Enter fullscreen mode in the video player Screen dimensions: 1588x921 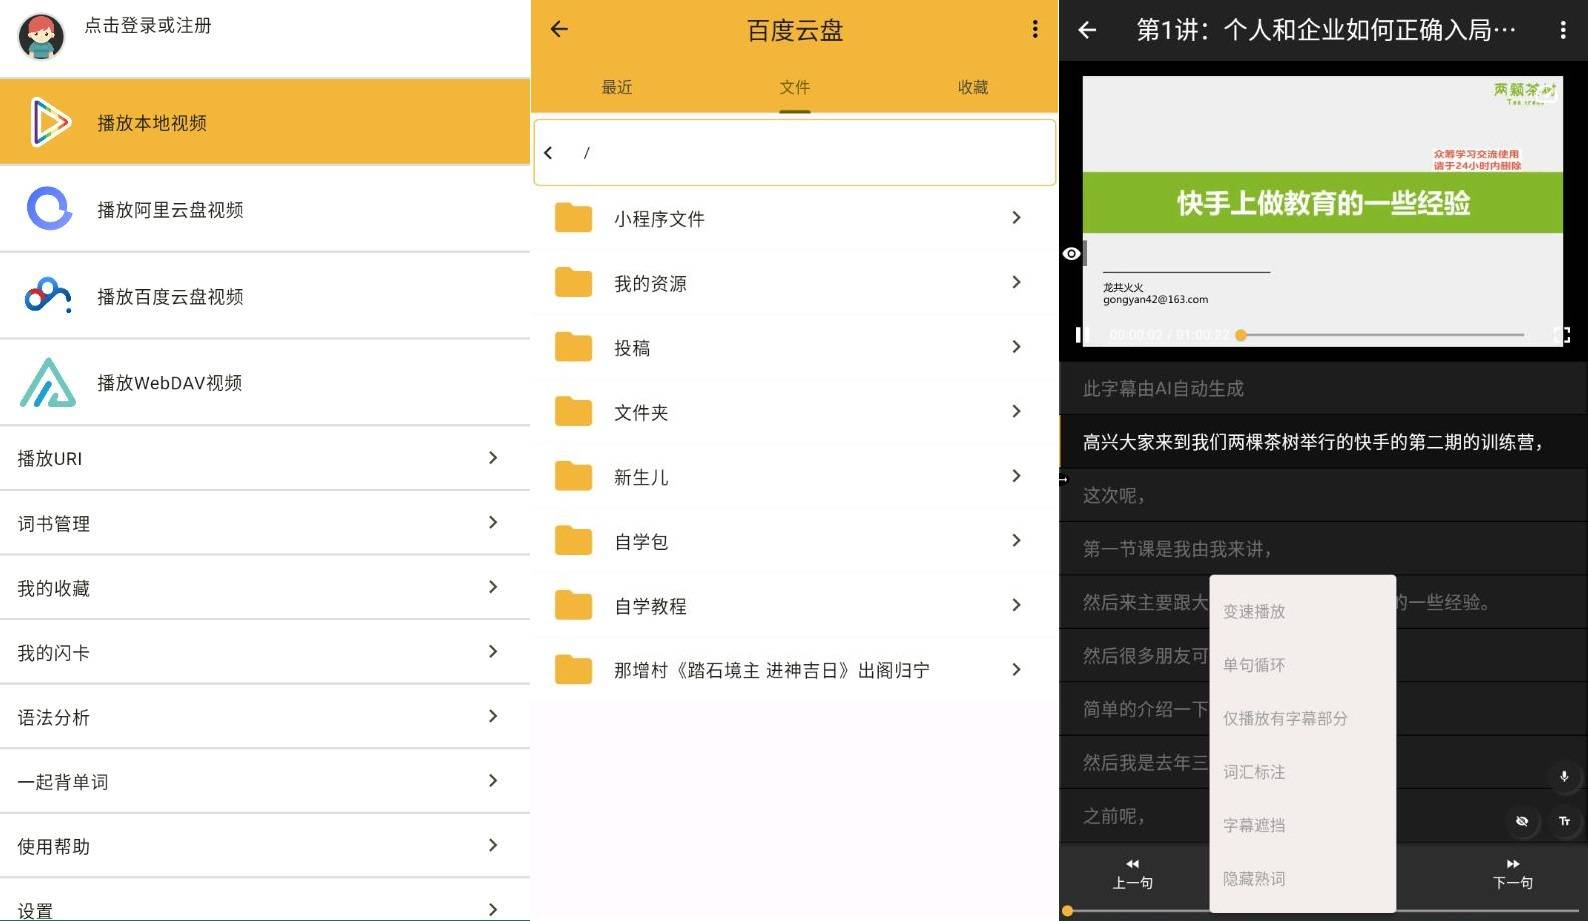click(1562, 335)
